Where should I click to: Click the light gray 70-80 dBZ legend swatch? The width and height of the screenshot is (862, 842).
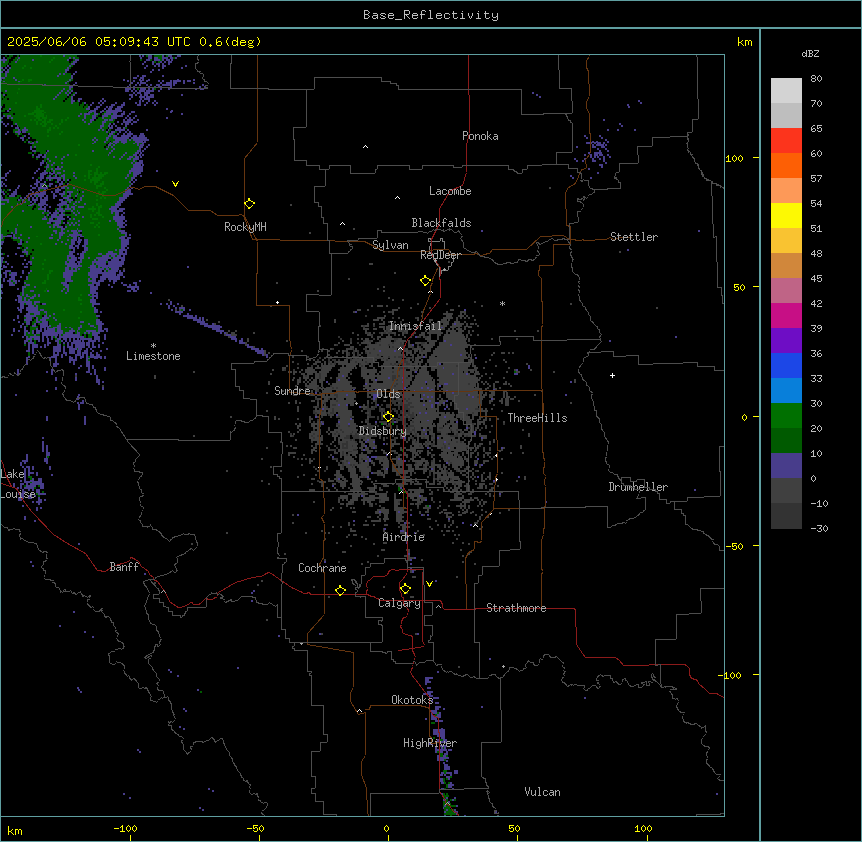coord(786,91)
